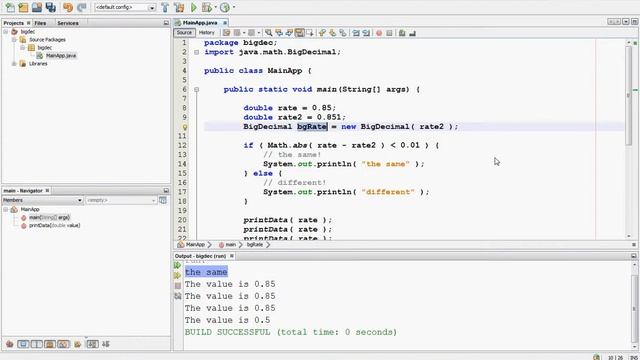Start macro recording with red dot
The height and width of the screenshot is (360, 640).
[379, 33]
